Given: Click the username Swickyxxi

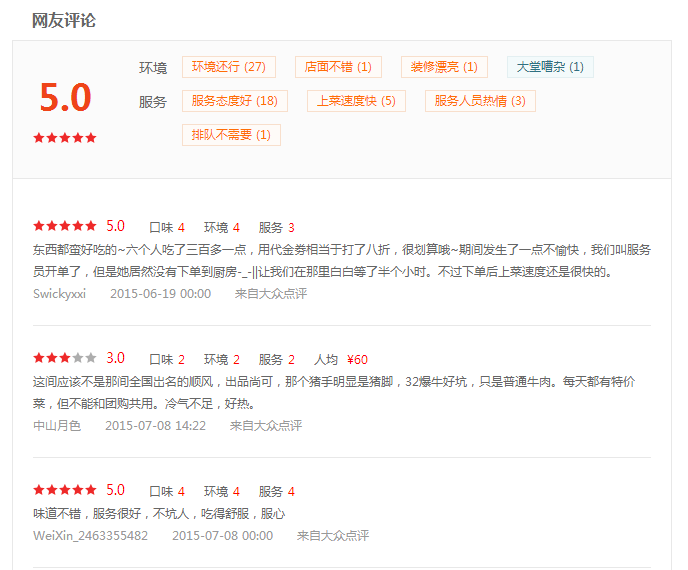Looking at the screenshot, I should (59, 294).
